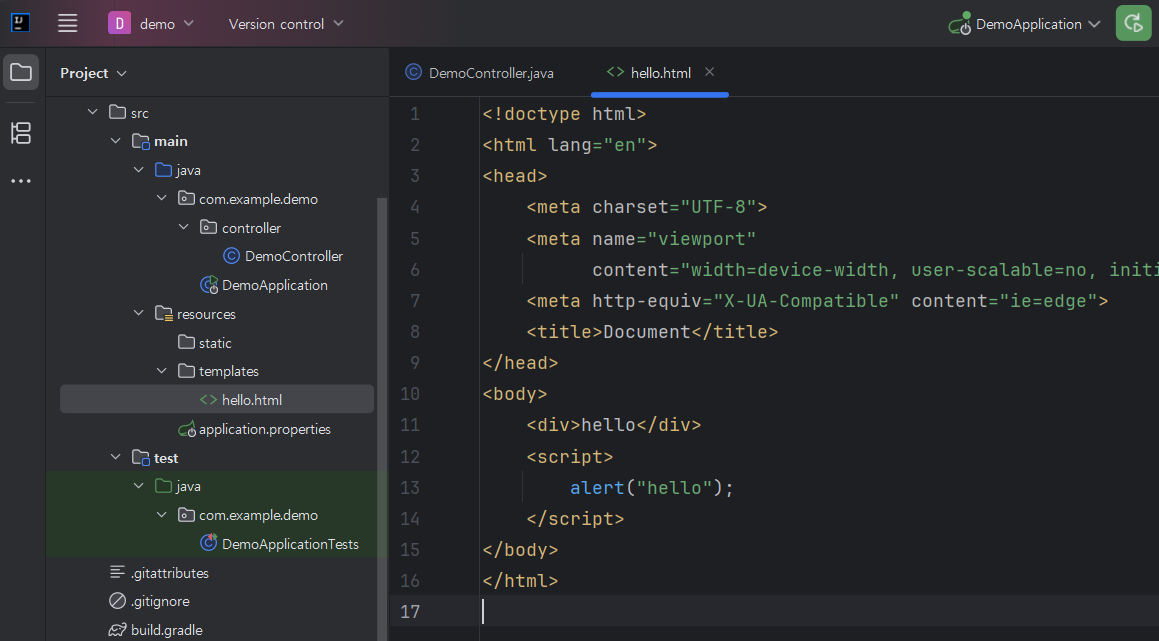
Task: Click the build.gradle elephant icon
Action: [118, 630]
